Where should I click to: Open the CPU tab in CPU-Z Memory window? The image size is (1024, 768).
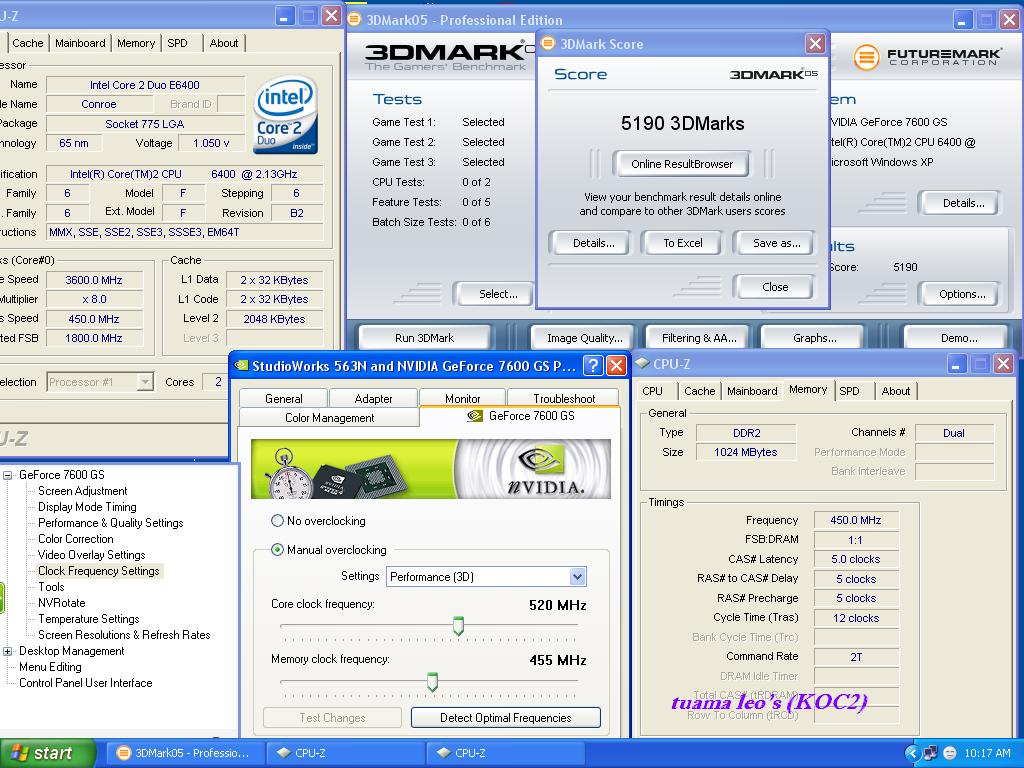tap(652, 391)
